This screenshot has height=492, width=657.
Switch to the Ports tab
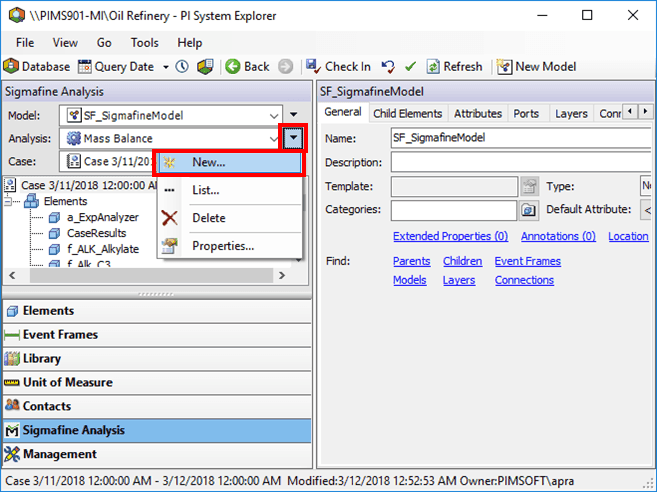click(526, 114)
